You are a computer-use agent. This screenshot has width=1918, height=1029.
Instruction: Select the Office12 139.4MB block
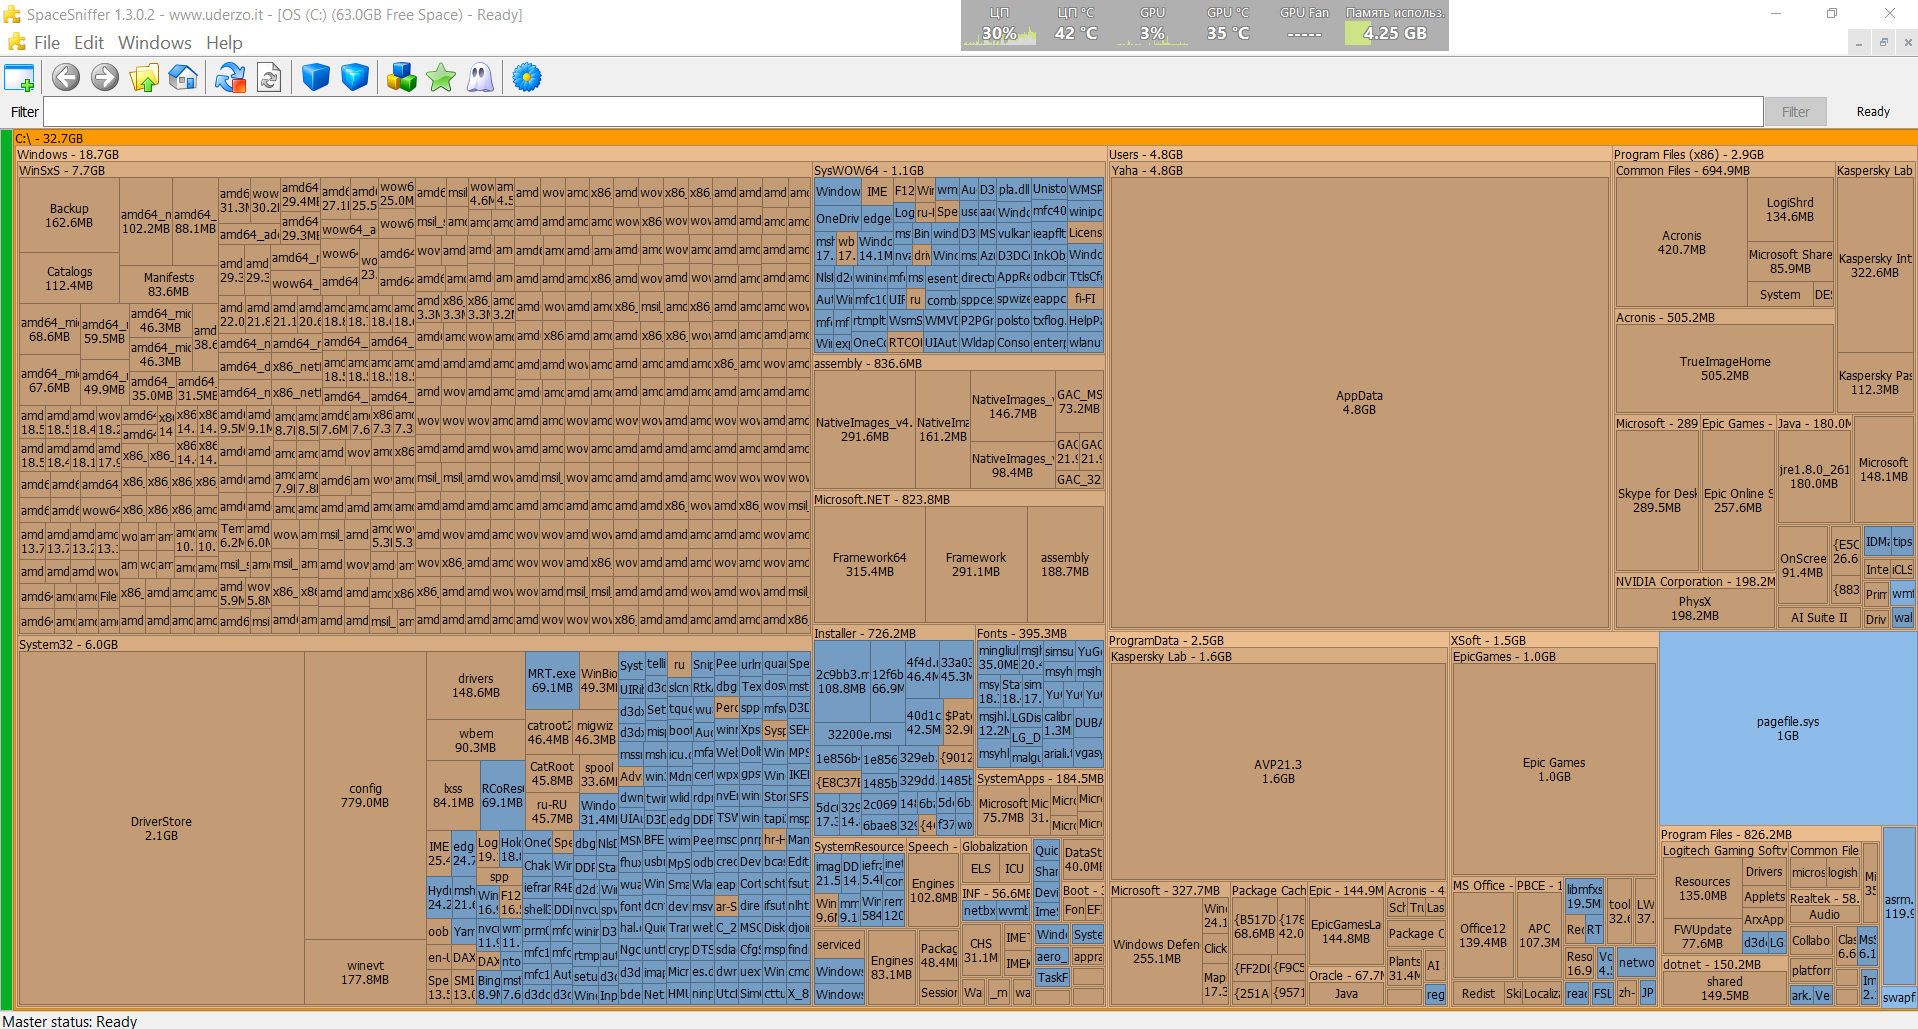point(1482,935)
